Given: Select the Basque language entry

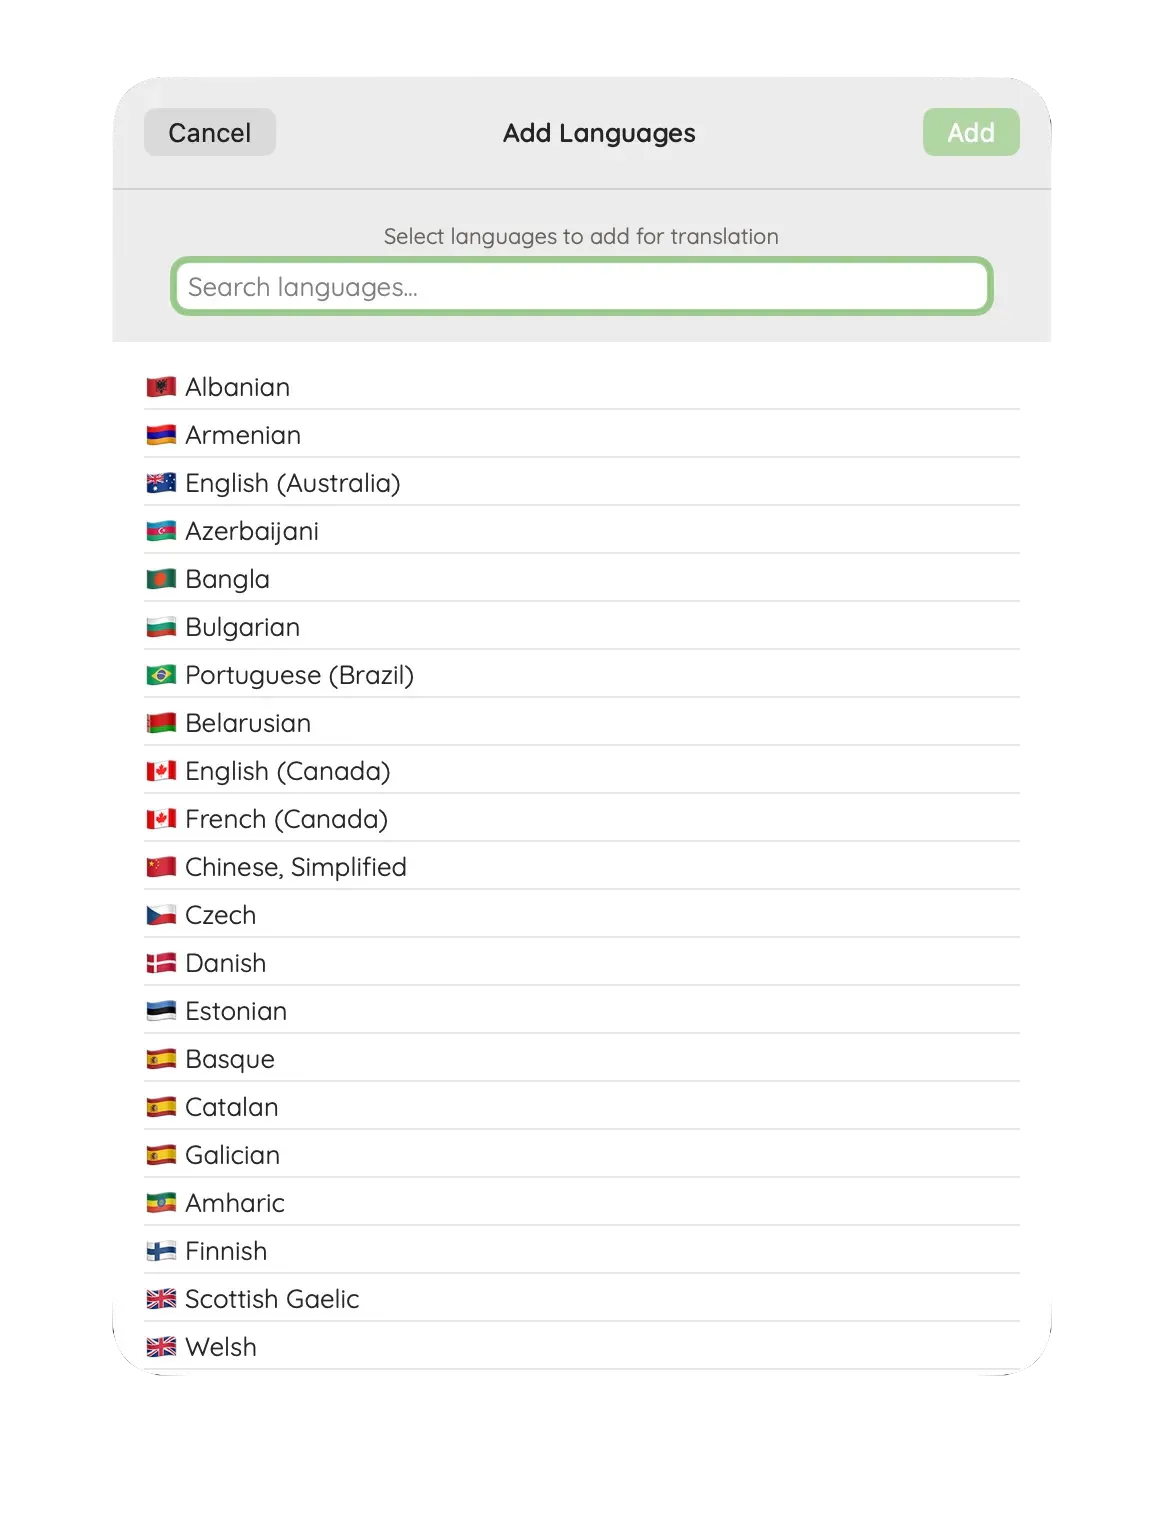Looking at the screenshot, I should (582, 1059).
